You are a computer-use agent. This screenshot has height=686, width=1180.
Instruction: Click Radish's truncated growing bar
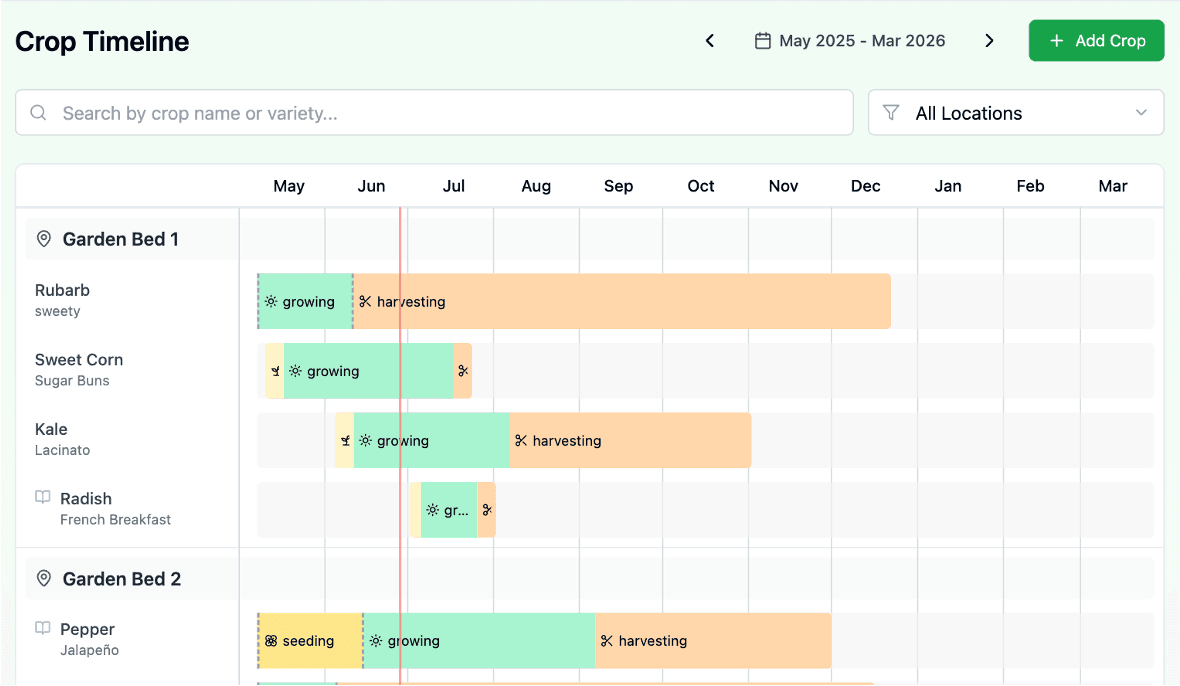pyautogui.click(x=449, y=510)
